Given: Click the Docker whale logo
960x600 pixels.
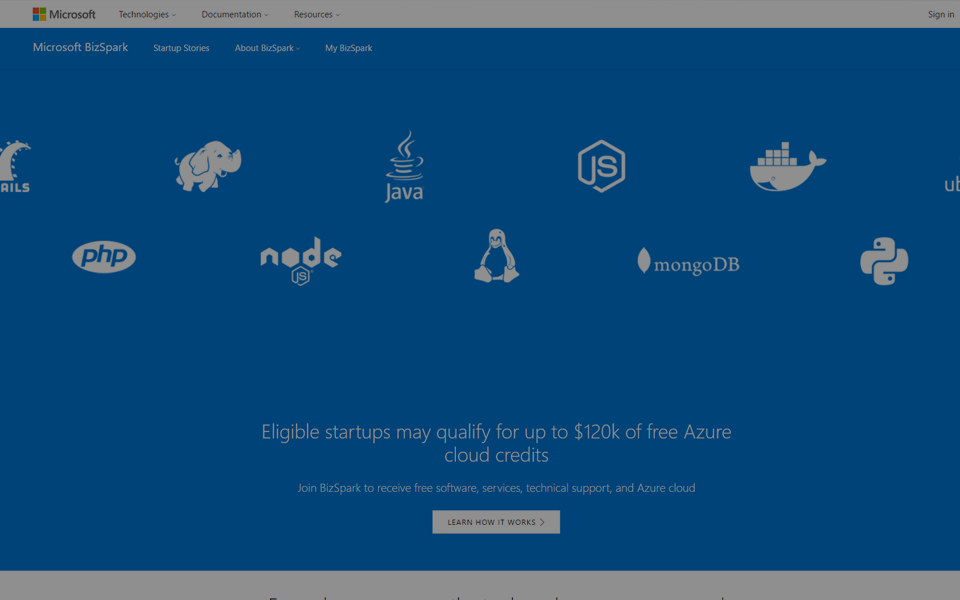Looking at the screenshot, I should (787, 167).
